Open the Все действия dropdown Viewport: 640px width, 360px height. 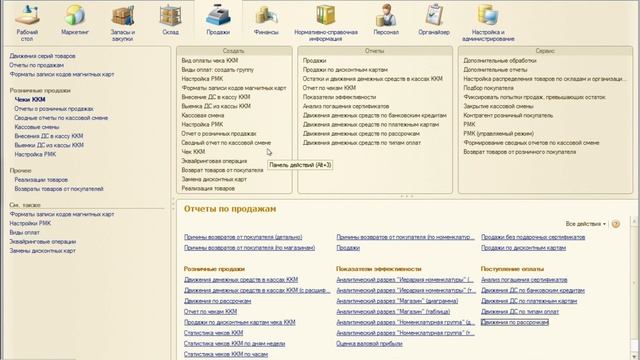586,224
